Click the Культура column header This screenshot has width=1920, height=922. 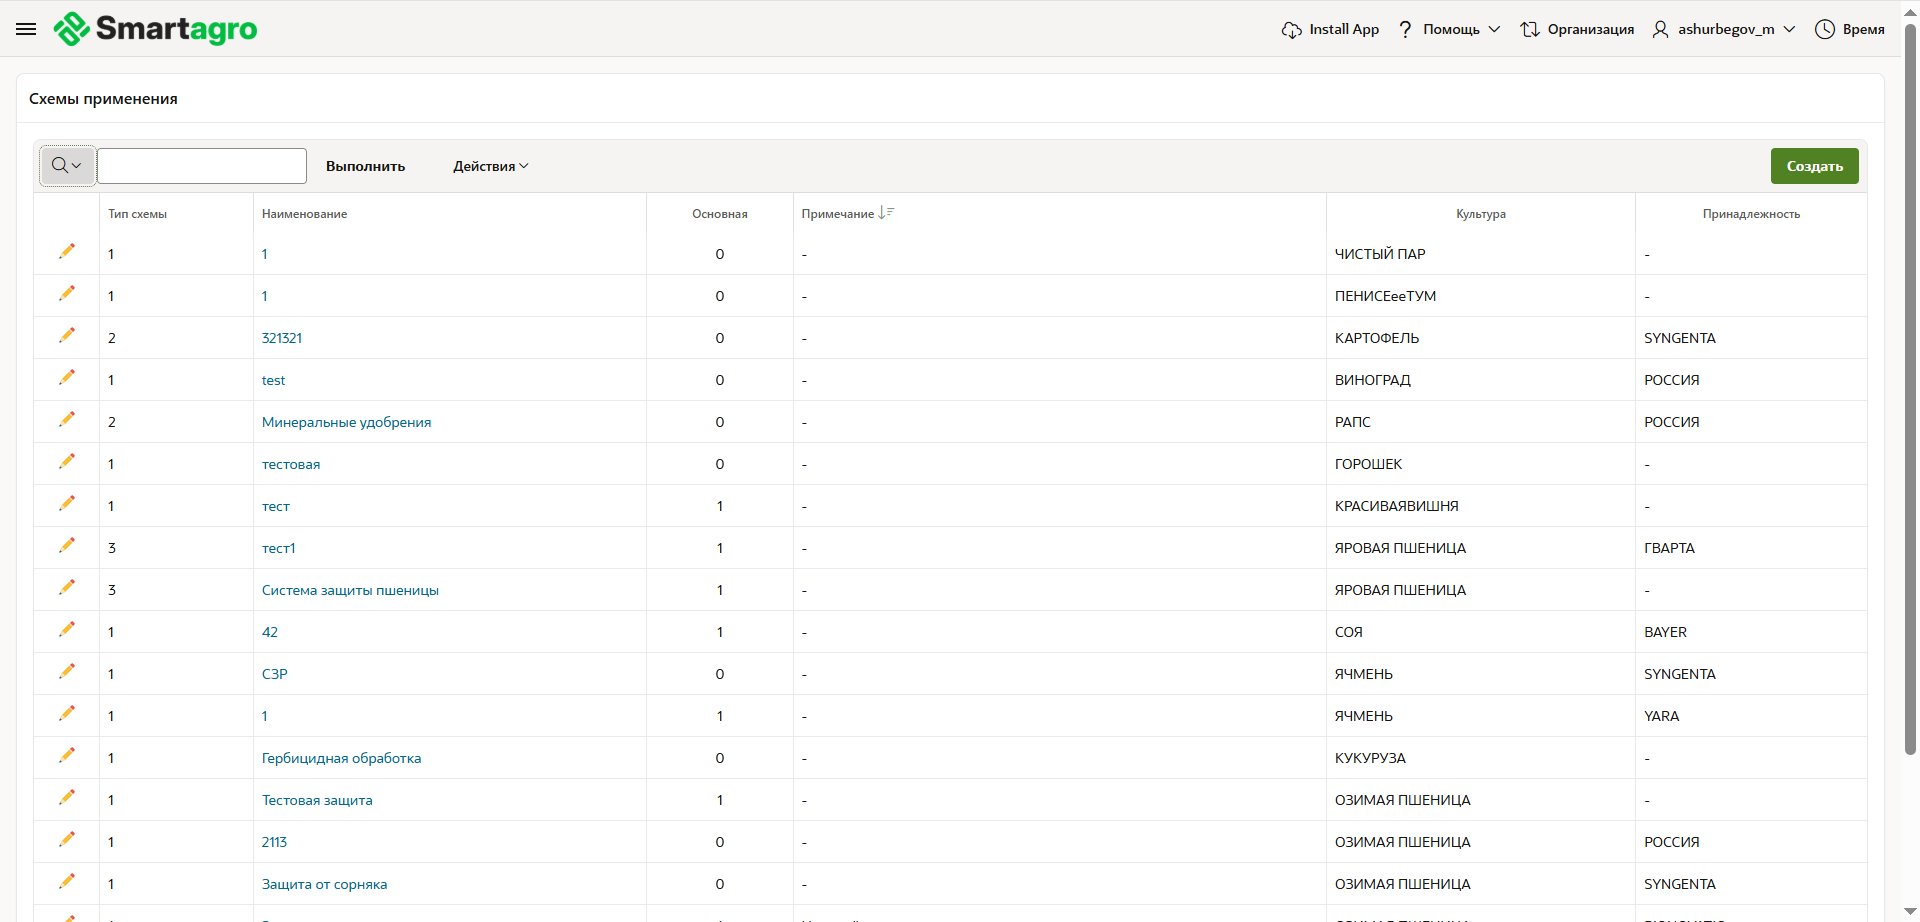(1480, 214)
